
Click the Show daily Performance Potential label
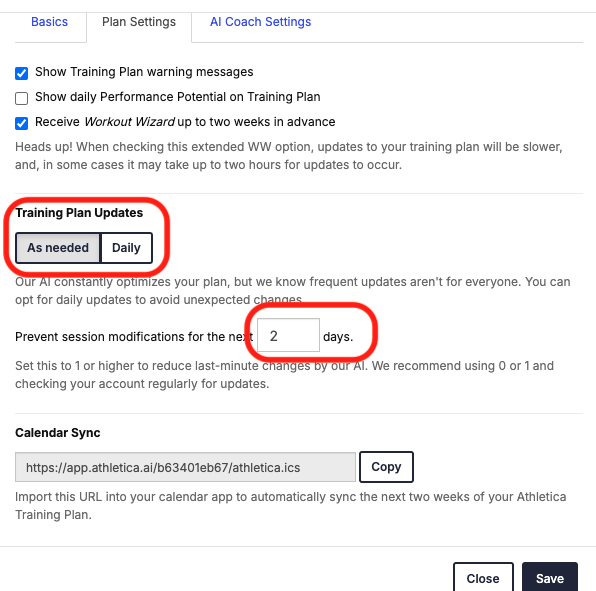coord(178,97)
